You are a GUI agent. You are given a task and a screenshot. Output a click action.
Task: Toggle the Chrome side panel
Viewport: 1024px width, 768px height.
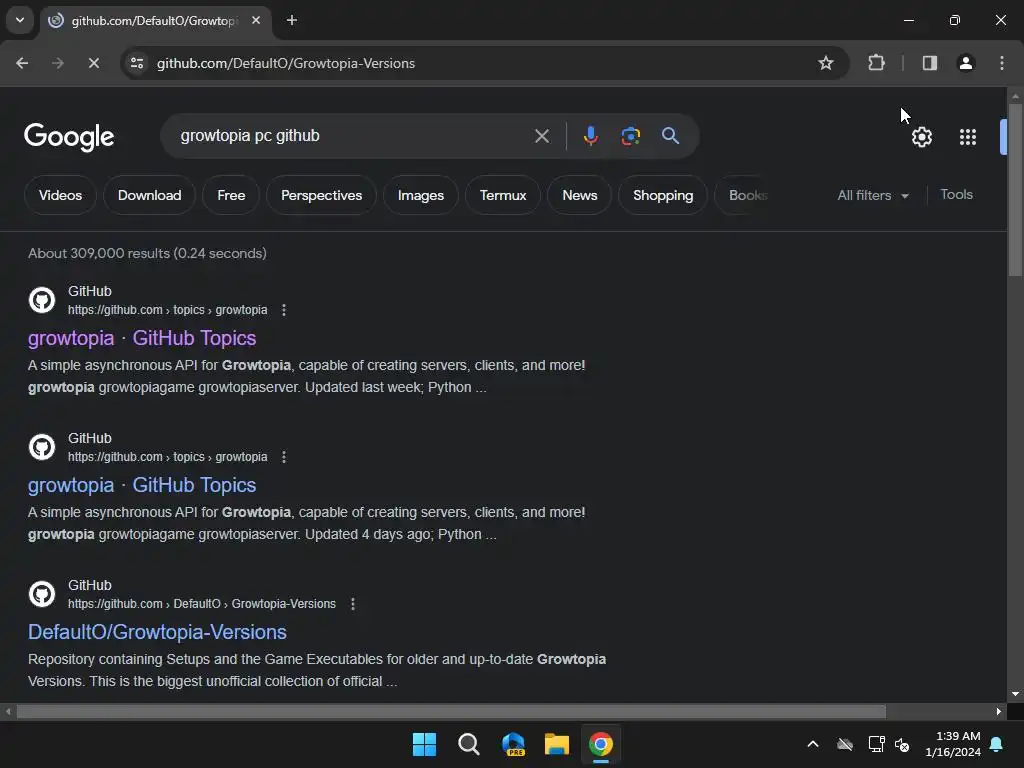click(x=930, y=63)
